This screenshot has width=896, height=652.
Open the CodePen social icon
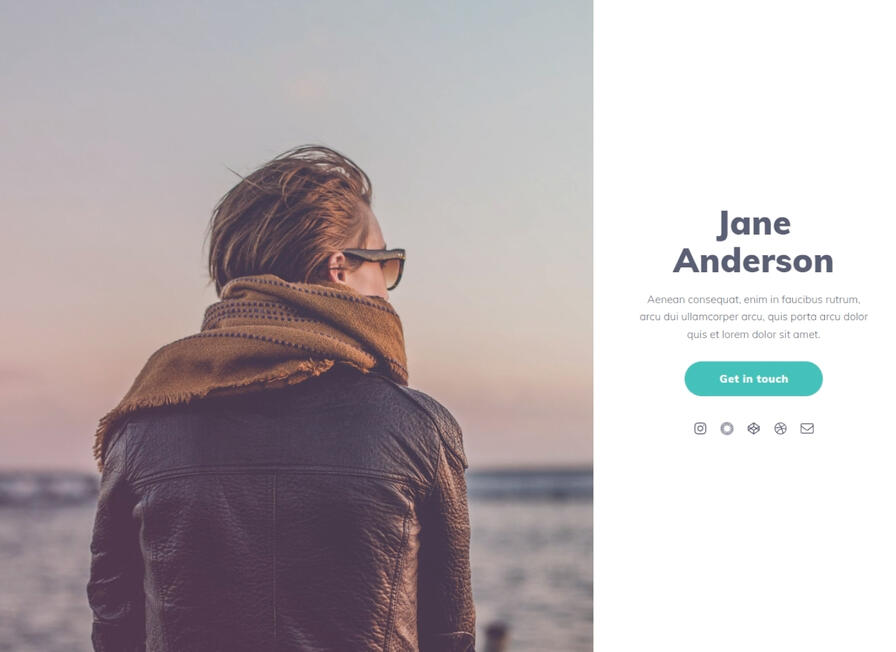point(754,429)
